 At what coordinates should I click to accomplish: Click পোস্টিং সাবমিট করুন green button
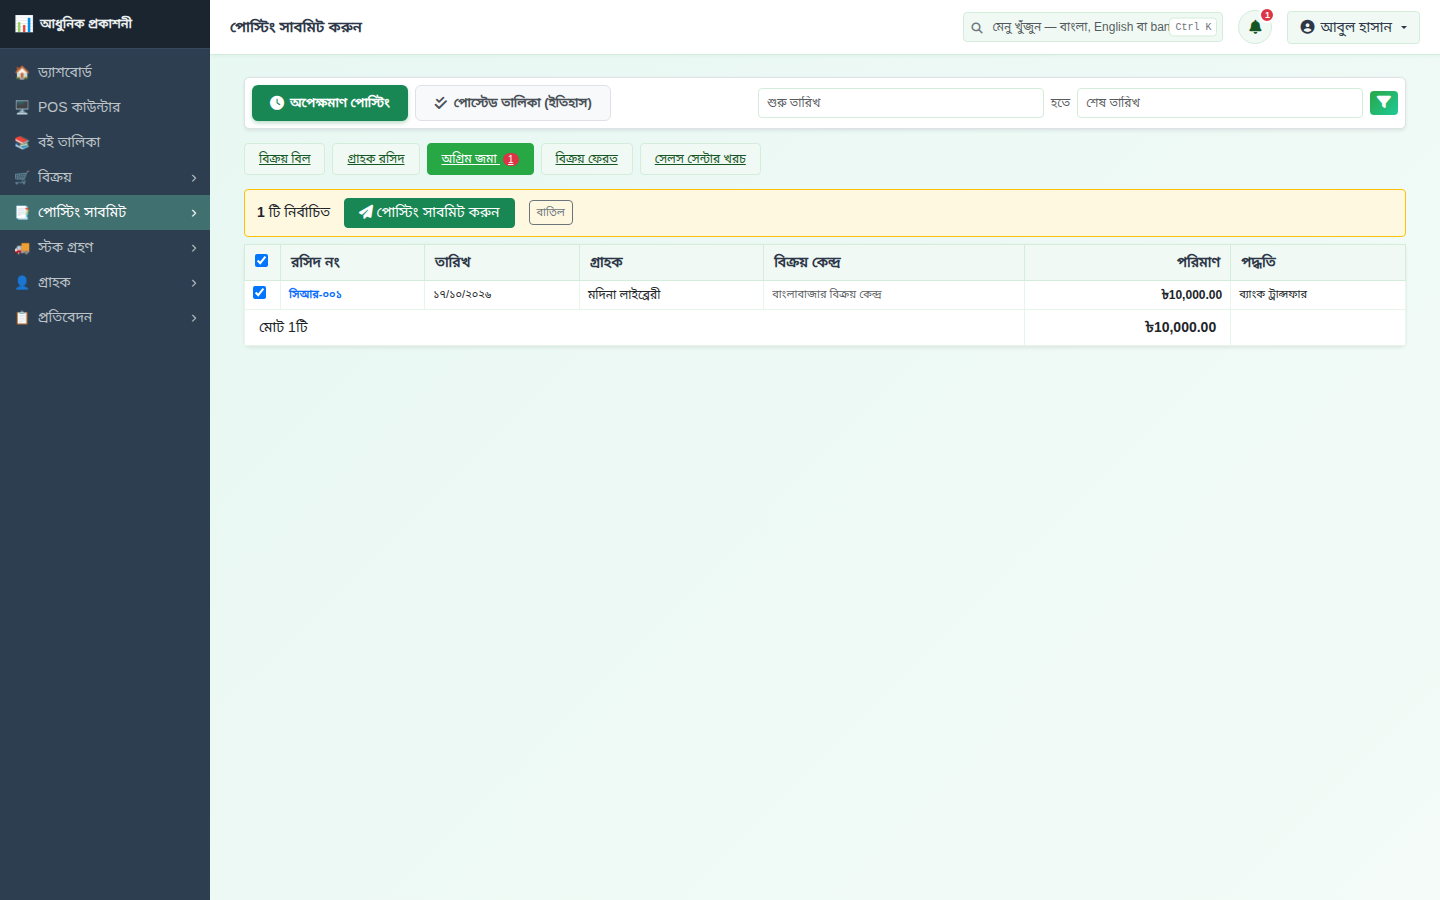(x=429, y=213)
